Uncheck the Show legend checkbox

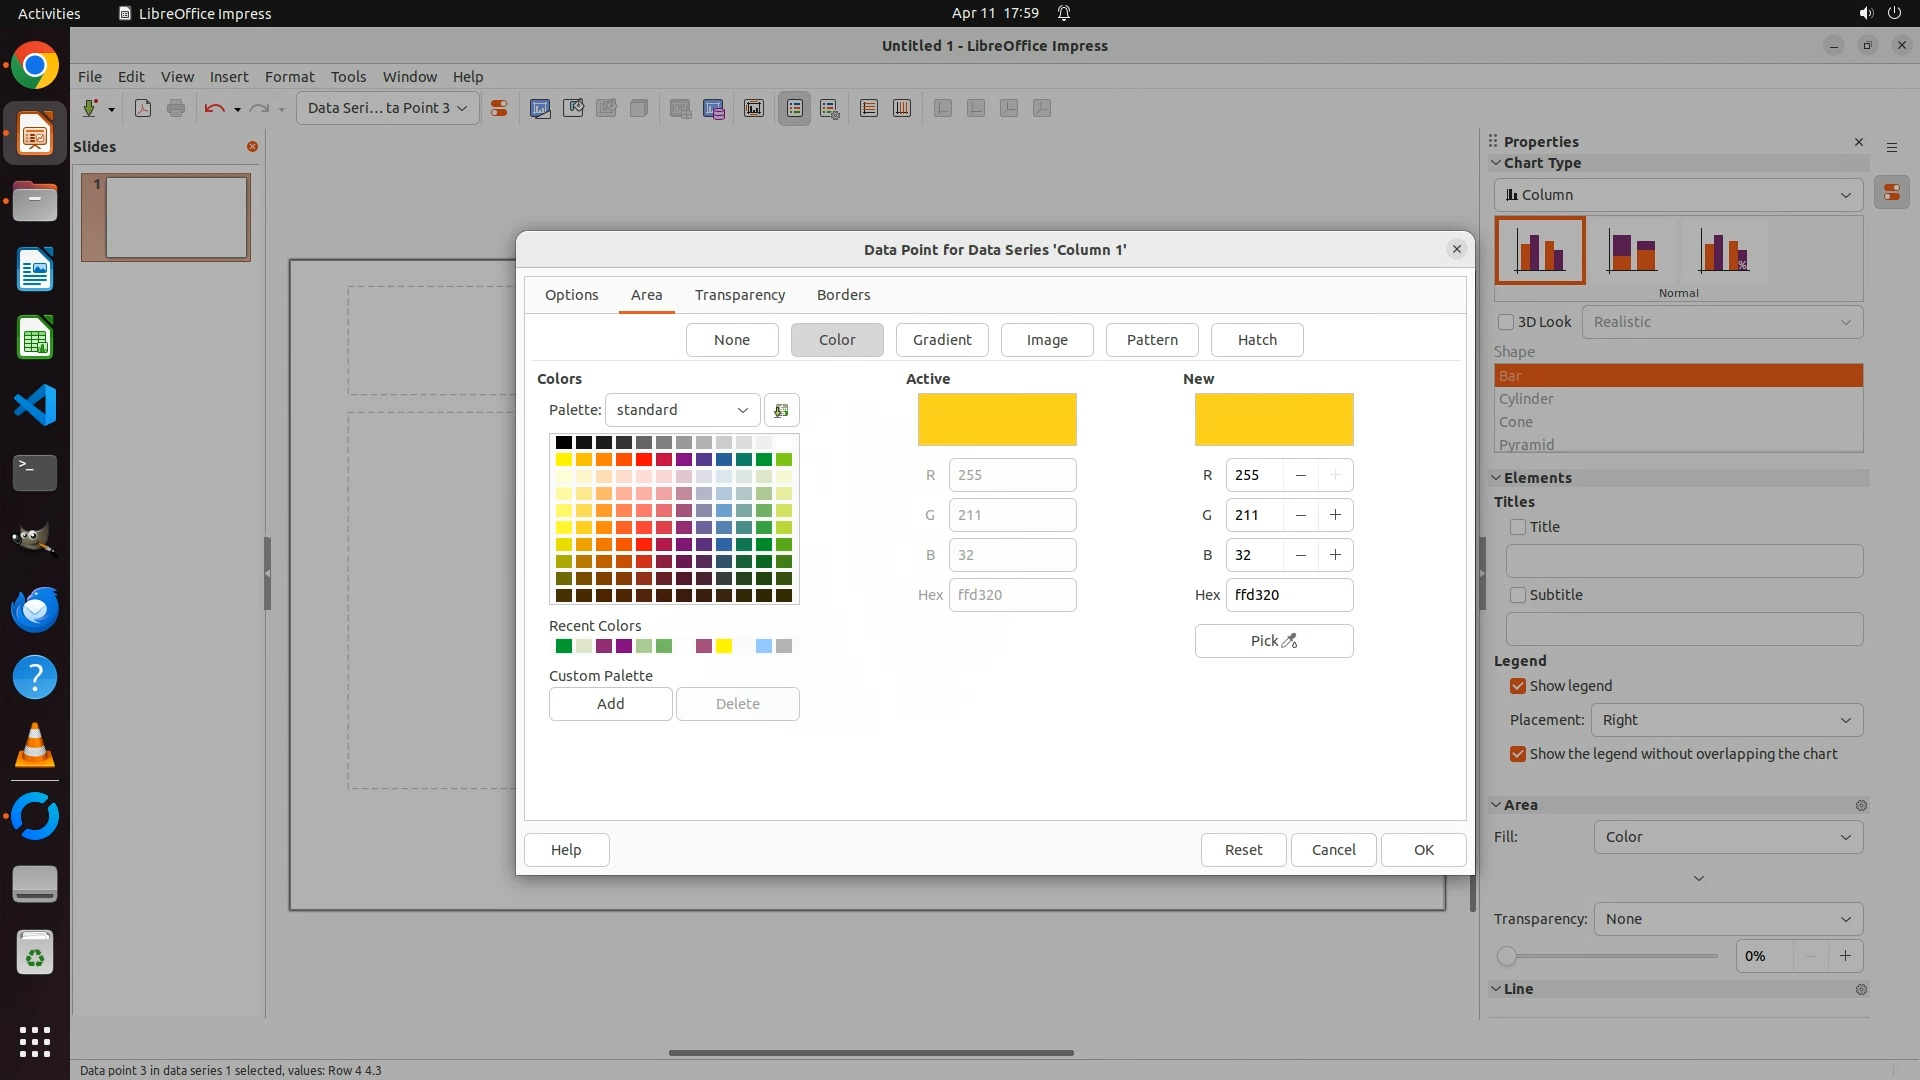click(1518, 686)
